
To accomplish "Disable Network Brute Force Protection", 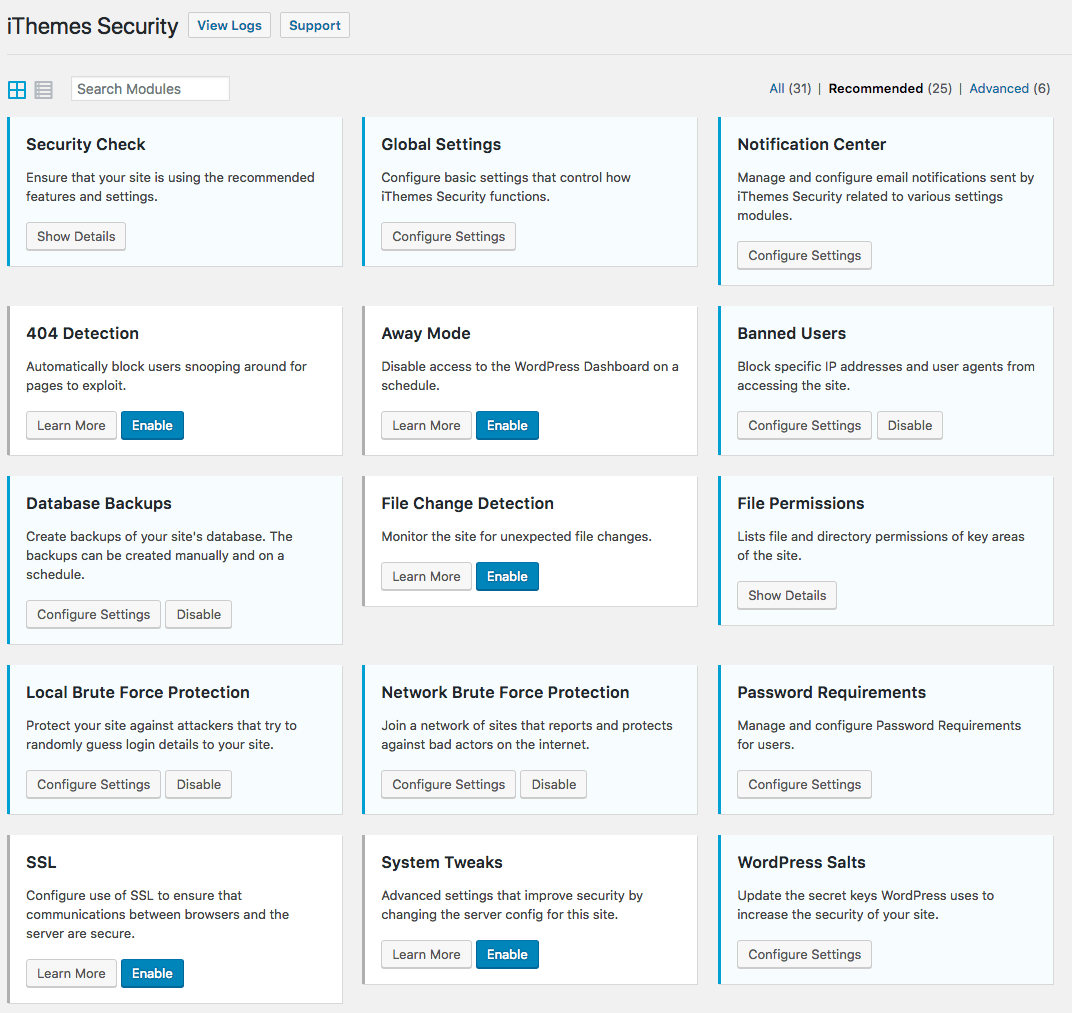I will 554,785.
